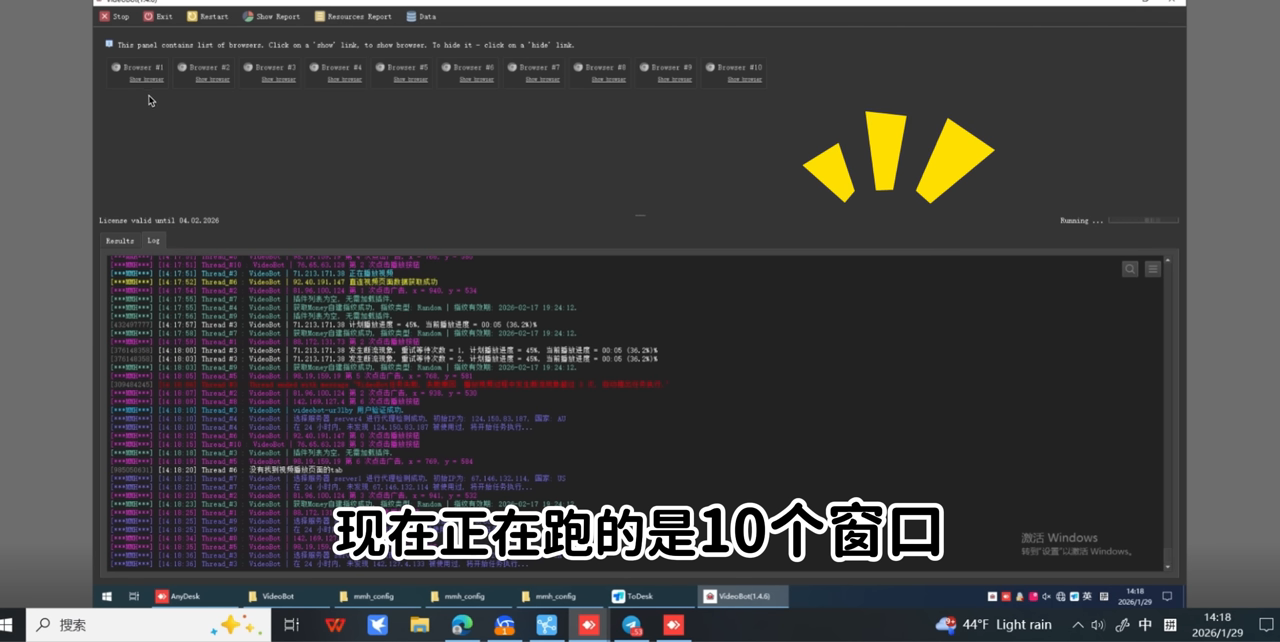Show browser for Browser #6
Viewport: 1280px width, 642px height.
pyautogui.click(x=476, y=79)
